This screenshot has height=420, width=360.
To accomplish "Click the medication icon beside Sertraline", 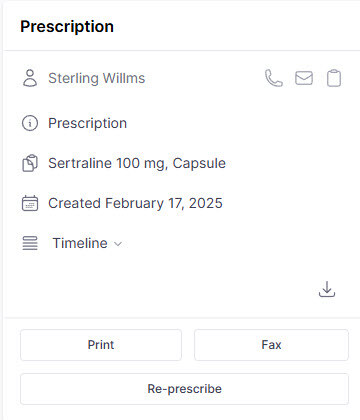I will 30,163.
